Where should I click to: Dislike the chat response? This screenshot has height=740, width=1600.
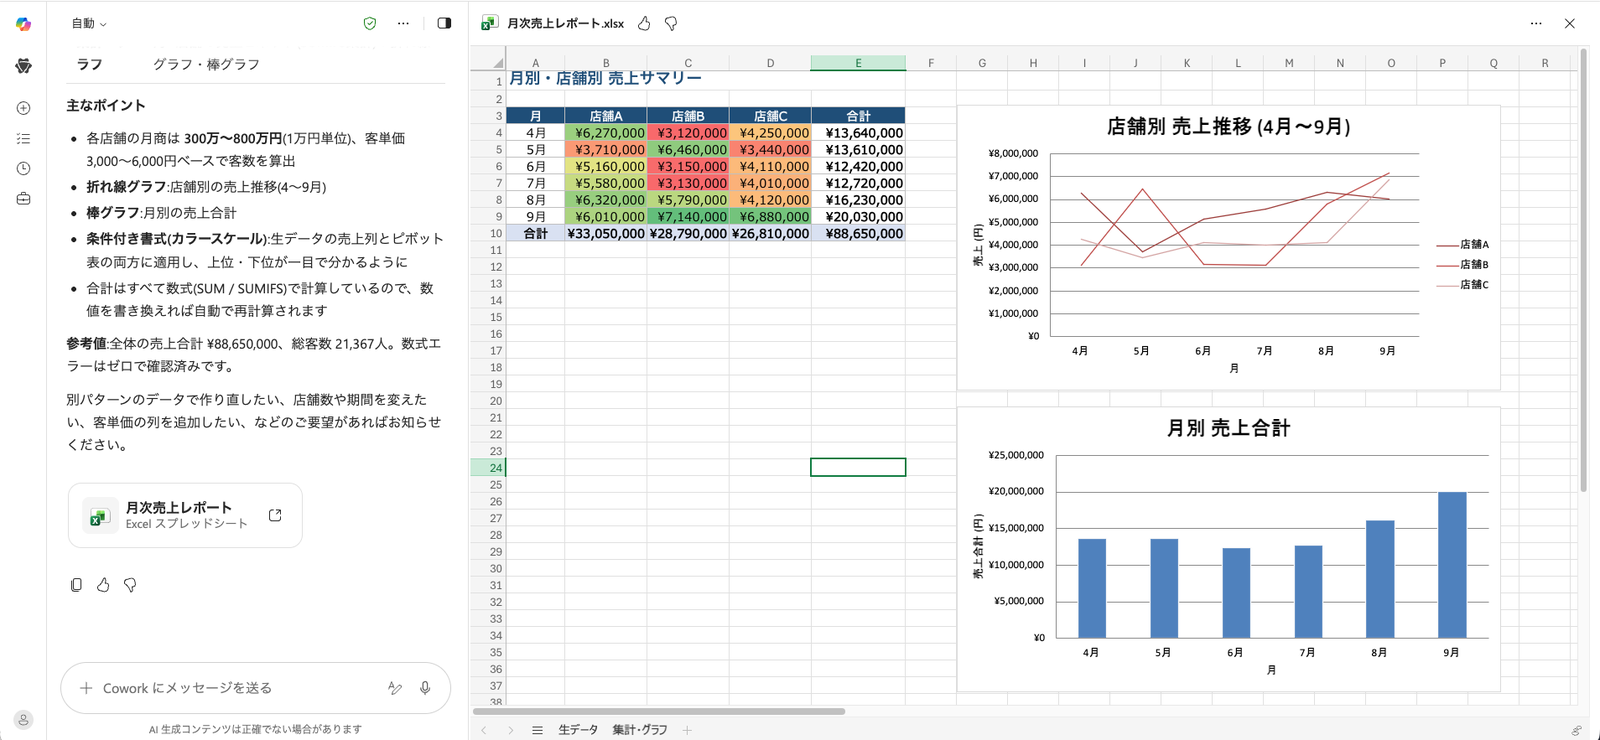(x=130, y=585)
